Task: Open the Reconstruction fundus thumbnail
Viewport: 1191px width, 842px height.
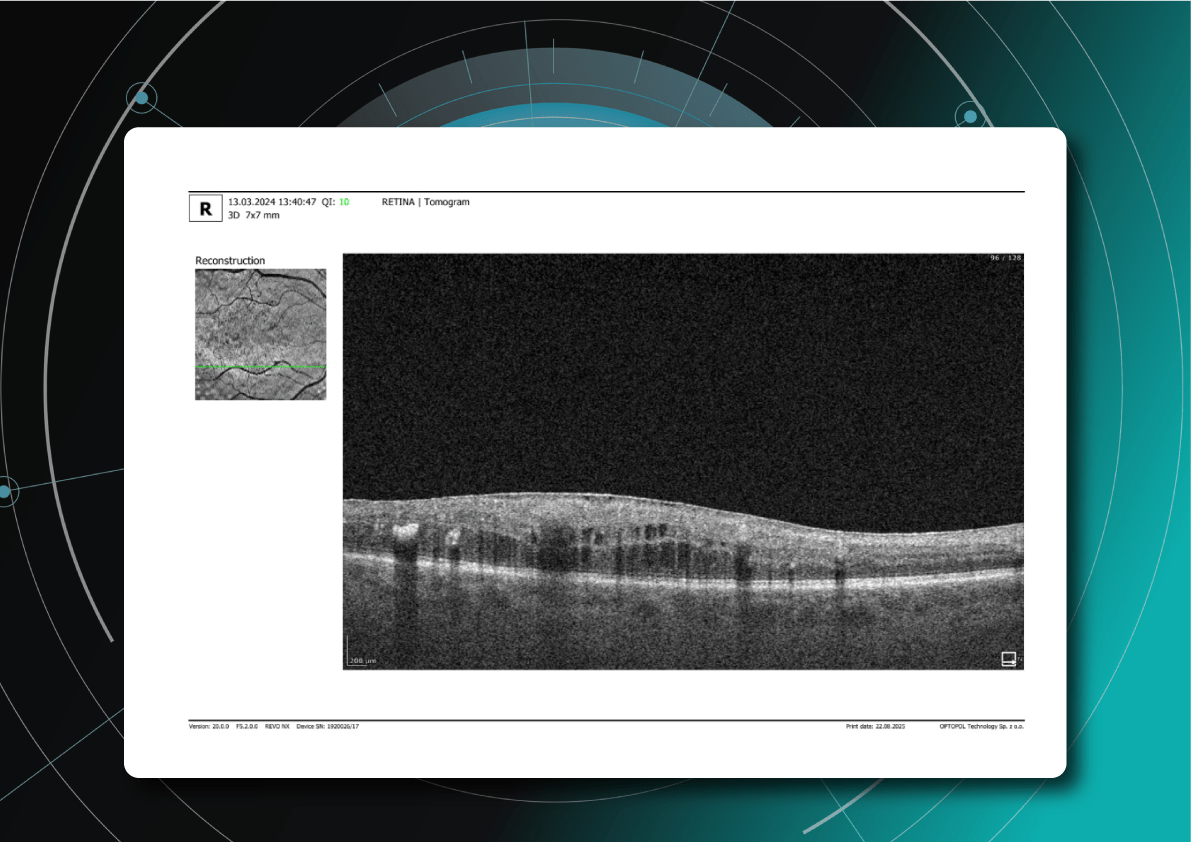Action: (260, 334)
